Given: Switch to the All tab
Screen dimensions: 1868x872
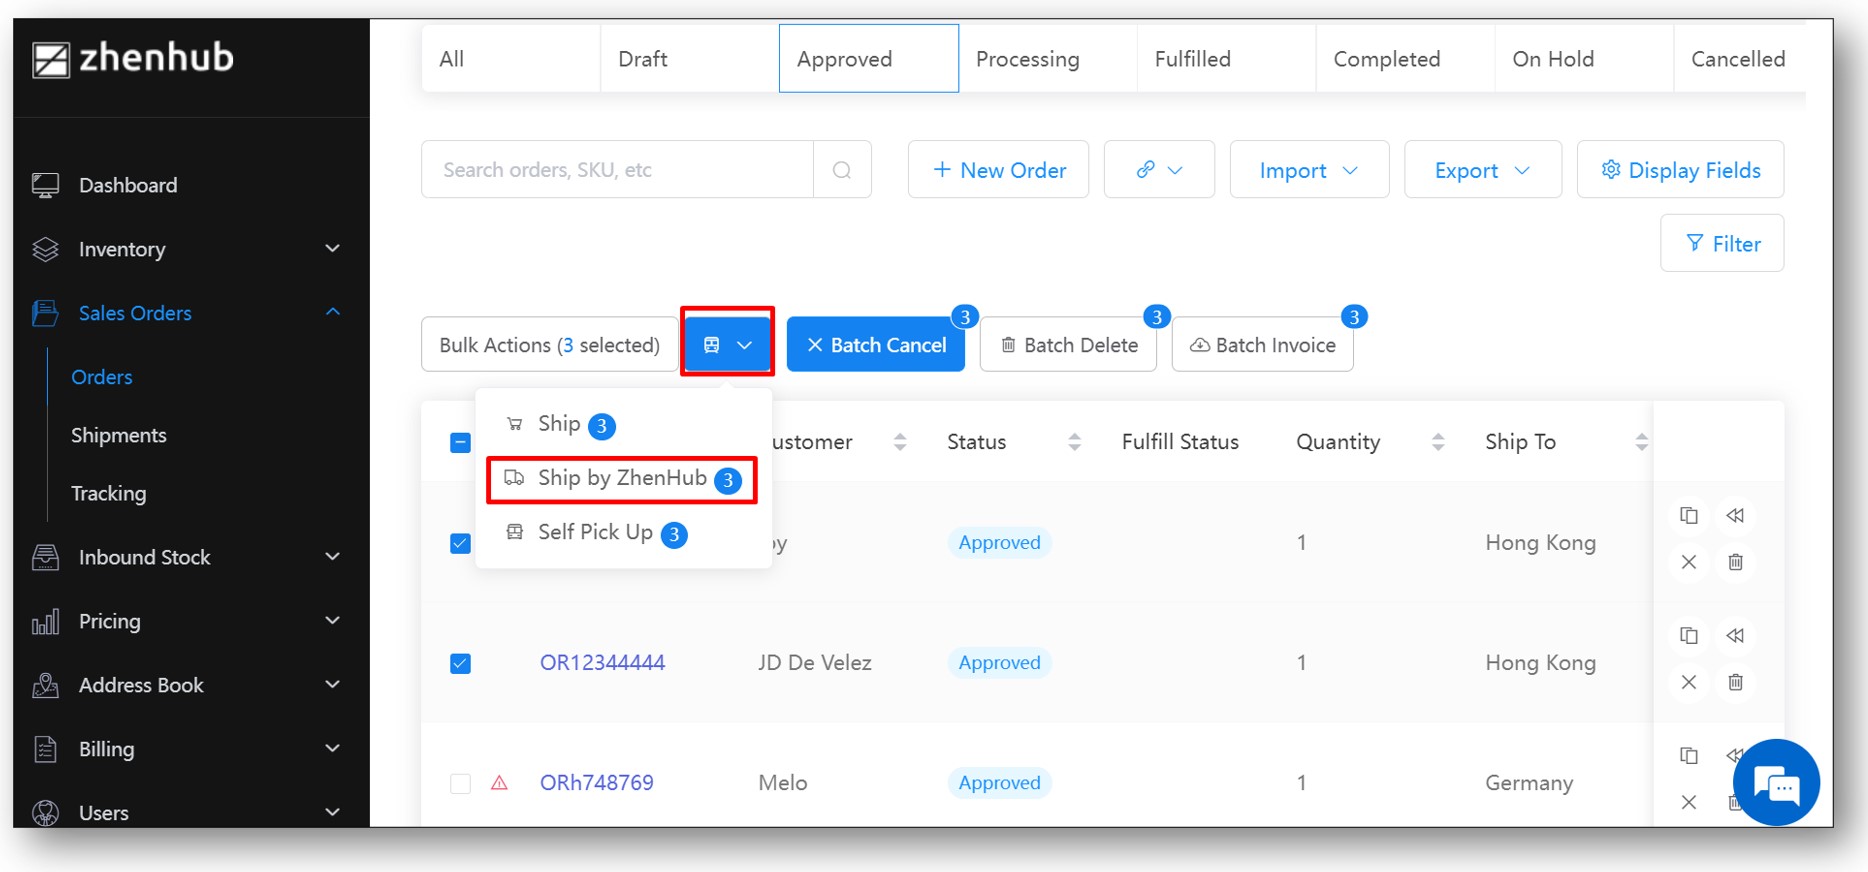Looking at the screenshot, I should pyautogui.click(x=511, y=59).
